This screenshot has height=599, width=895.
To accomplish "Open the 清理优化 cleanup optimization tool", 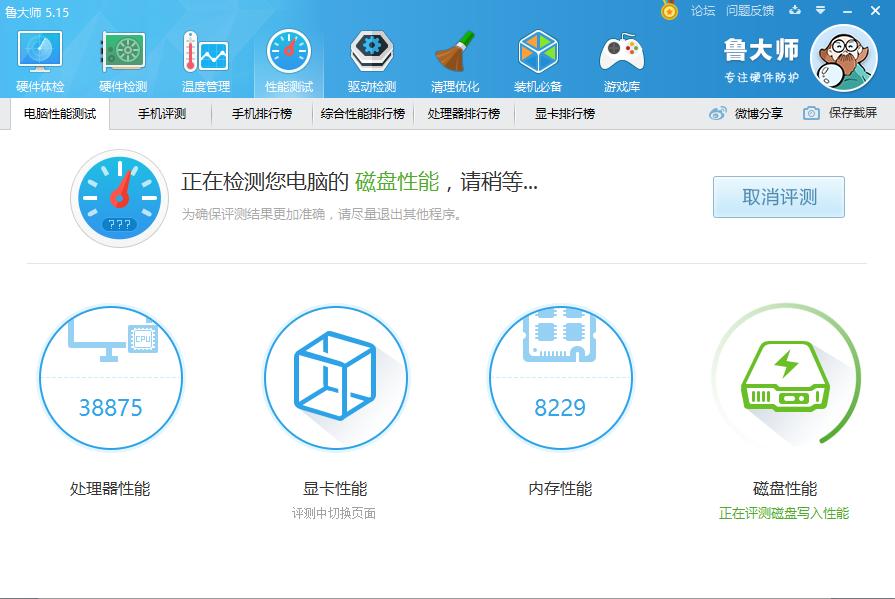I will (x=454, y=57).
